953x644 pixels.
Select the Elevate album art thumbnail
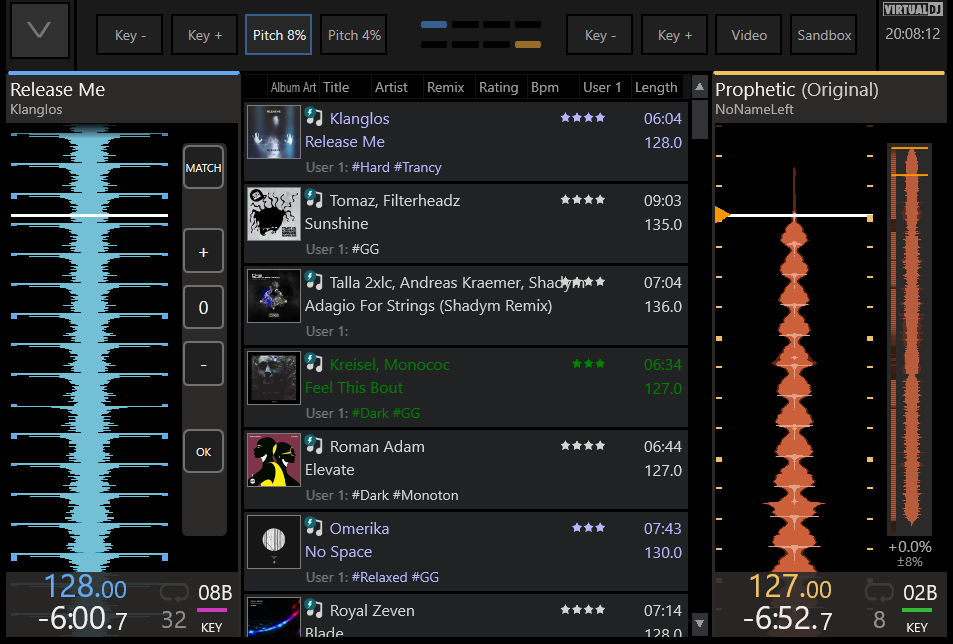(274, 460)
